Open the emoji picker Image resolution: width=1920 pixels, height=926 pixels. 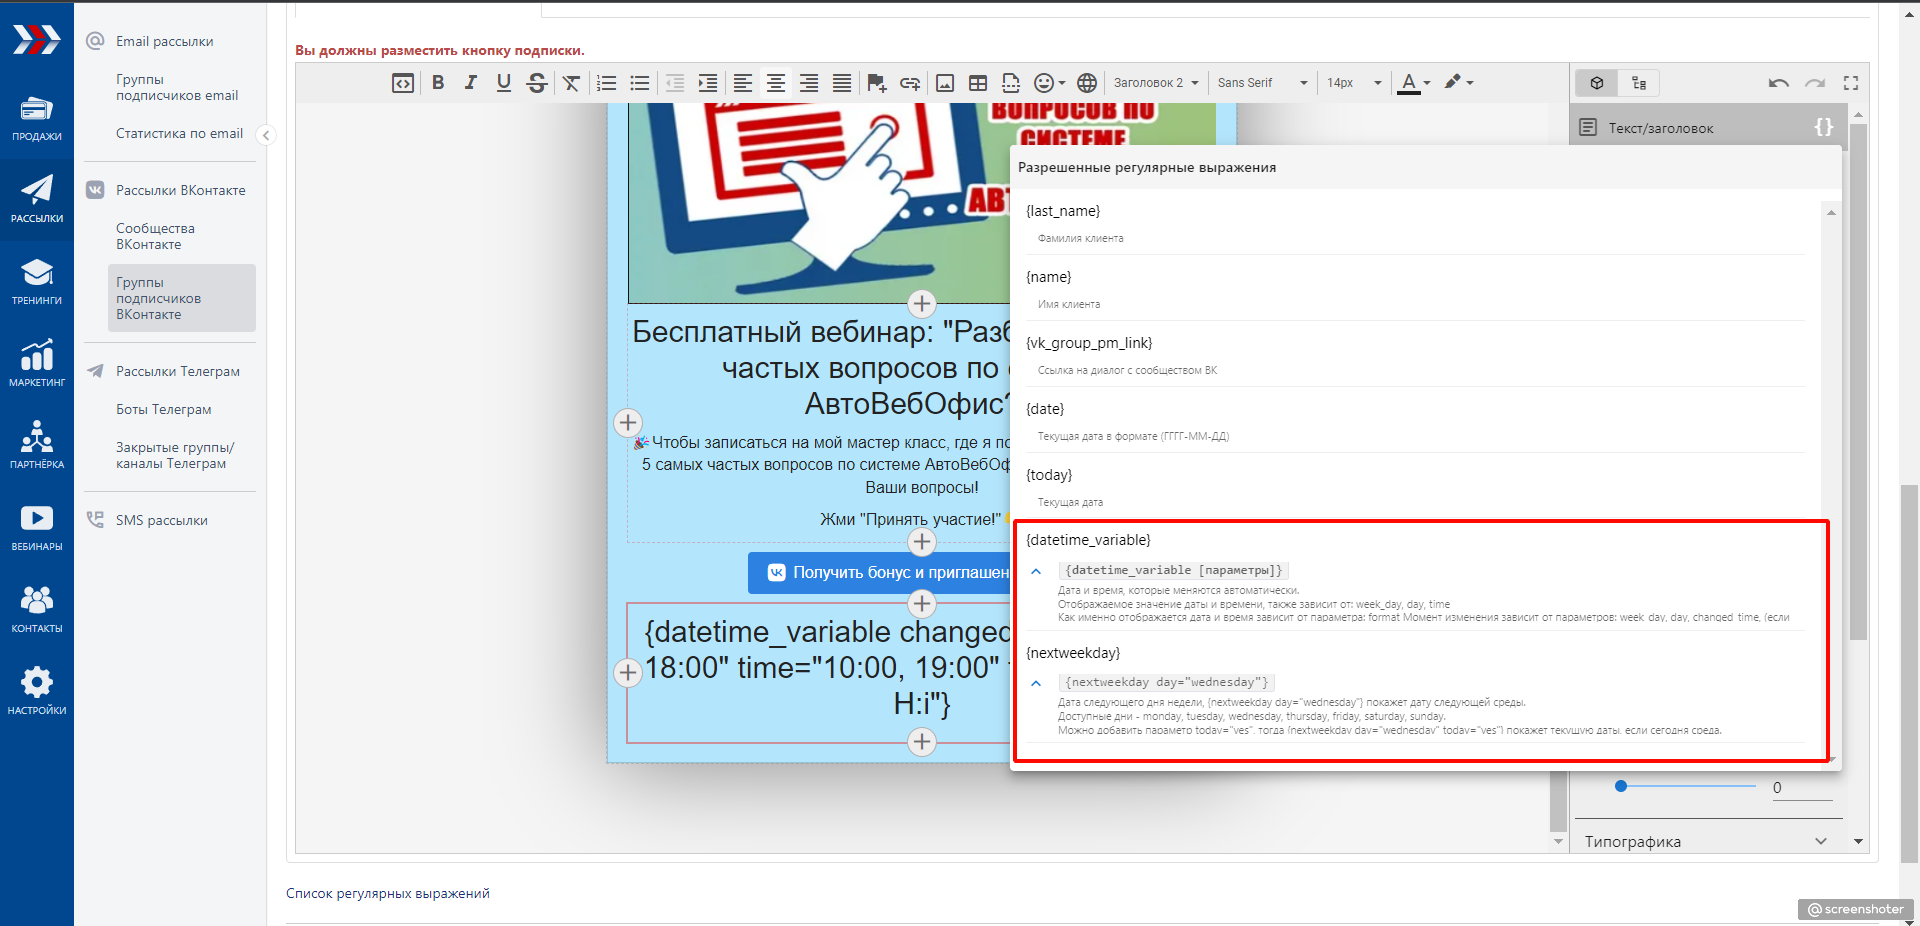pyautogui.click(x=1048, y=83)
